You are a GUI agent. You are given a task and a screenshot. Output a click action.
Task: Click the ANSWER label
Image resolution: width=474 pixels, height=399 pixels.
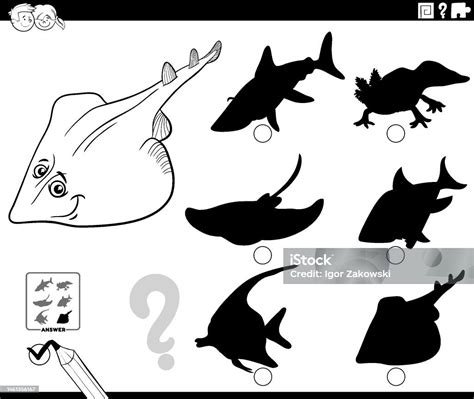pos(53,330)
